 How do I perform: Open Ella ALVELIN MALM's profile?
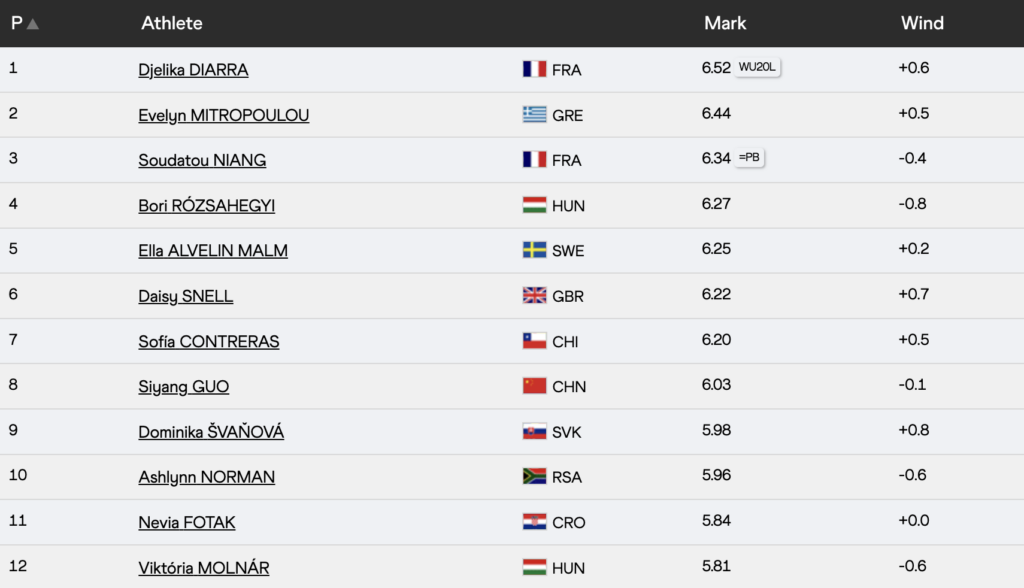(213, 251)
